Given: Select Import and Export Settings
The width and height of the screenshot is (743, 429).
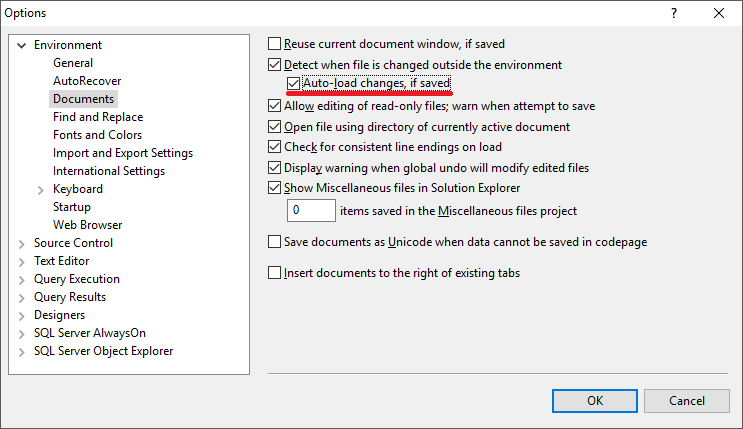Looking at the screenshot, I should [123, 153].
